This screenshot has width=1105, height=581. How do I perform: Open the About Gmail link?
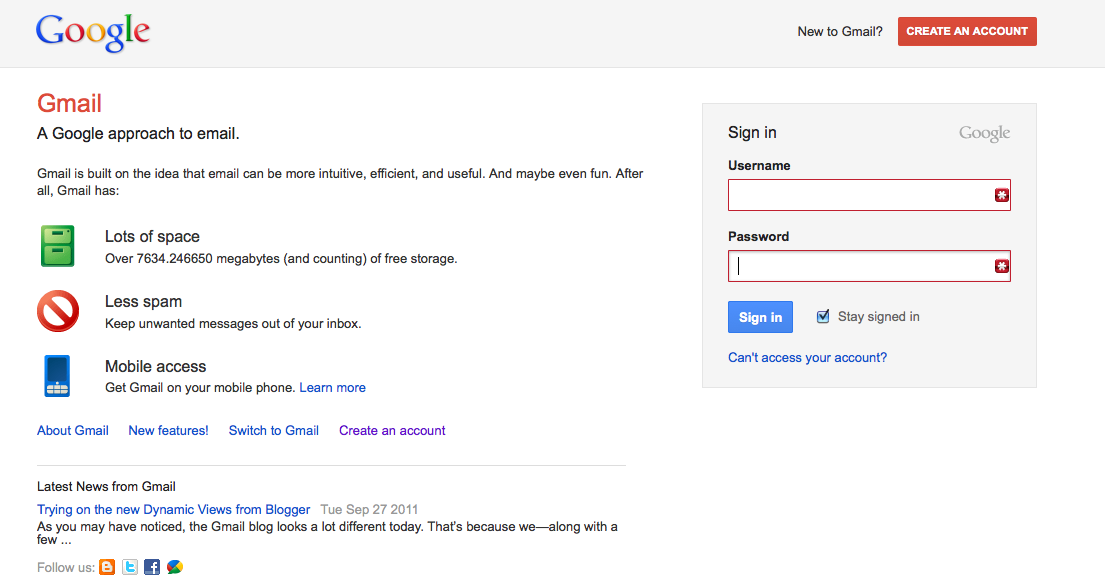[73, 431]
